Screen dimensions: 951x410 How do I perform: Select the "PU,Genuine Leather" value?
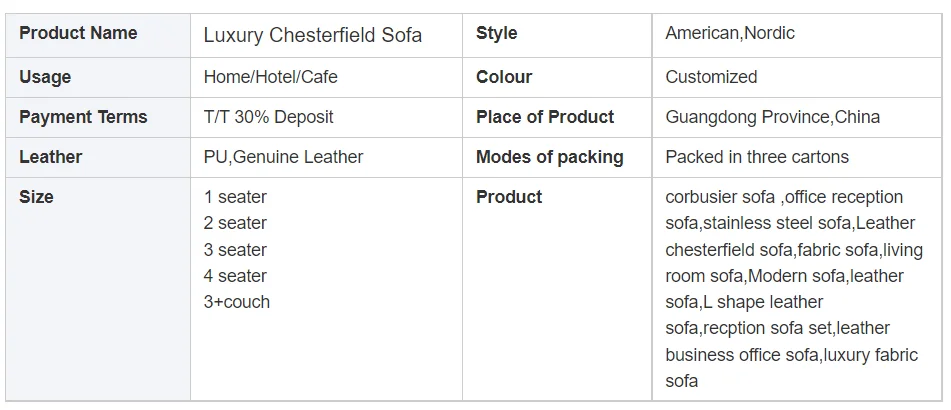[283, 157]
